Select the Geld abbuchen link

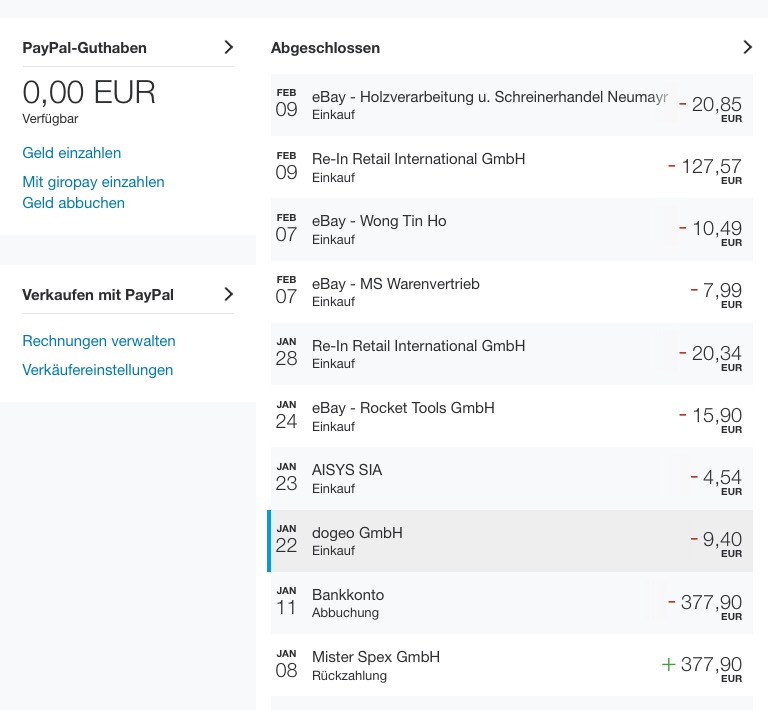(74, 203)
